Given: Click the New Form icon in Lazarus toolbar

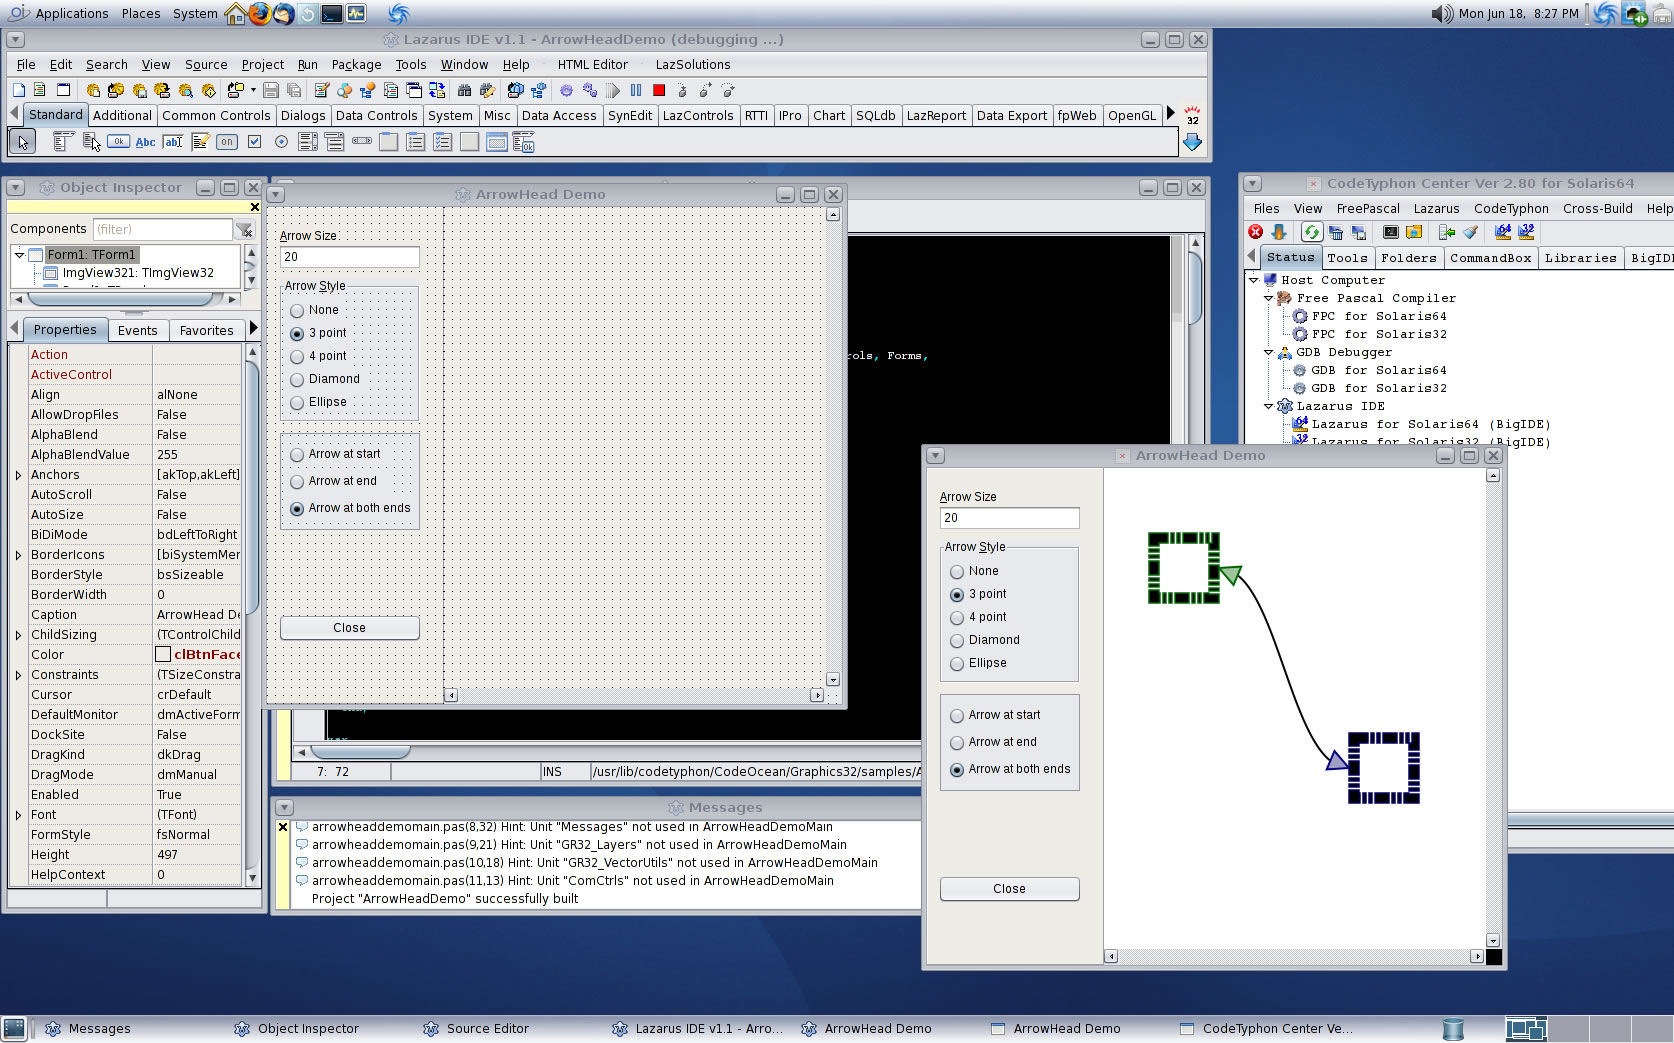Looking at the screenshot, I should point(63,90).
